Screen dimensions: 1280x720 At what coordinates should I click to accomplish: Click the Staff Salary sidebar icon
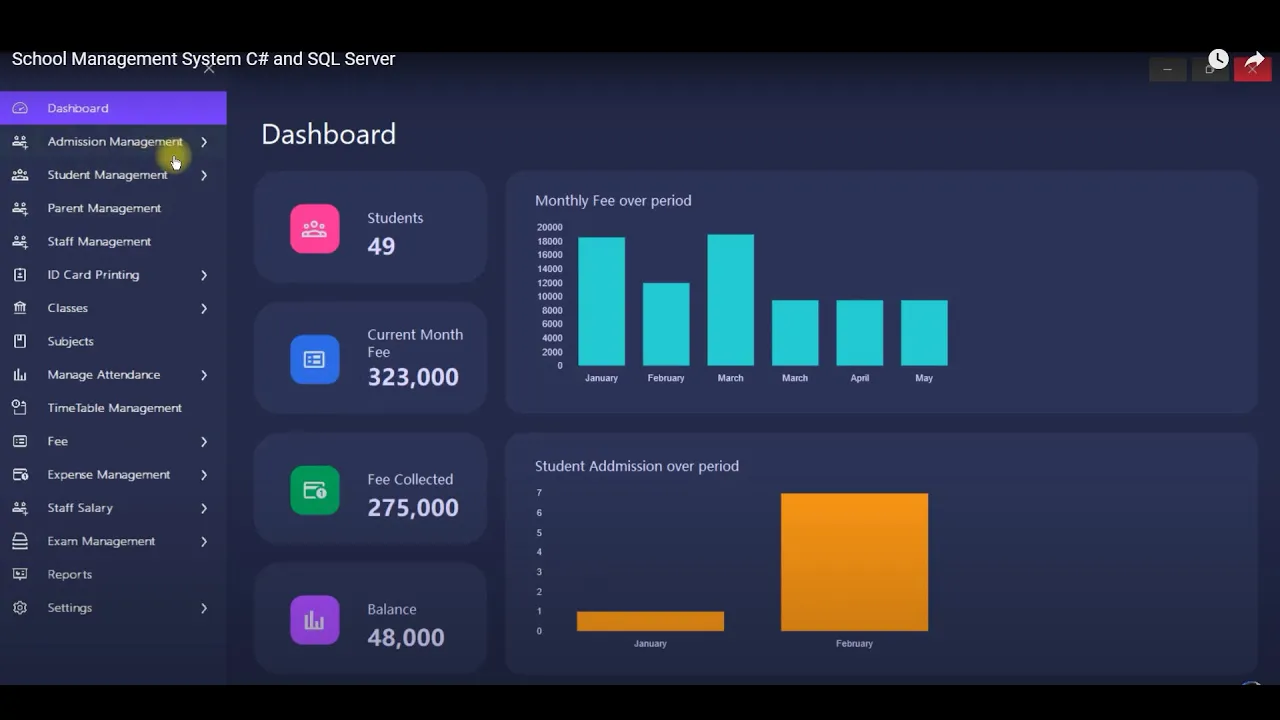pyautogui.click(x=20, y=508)
